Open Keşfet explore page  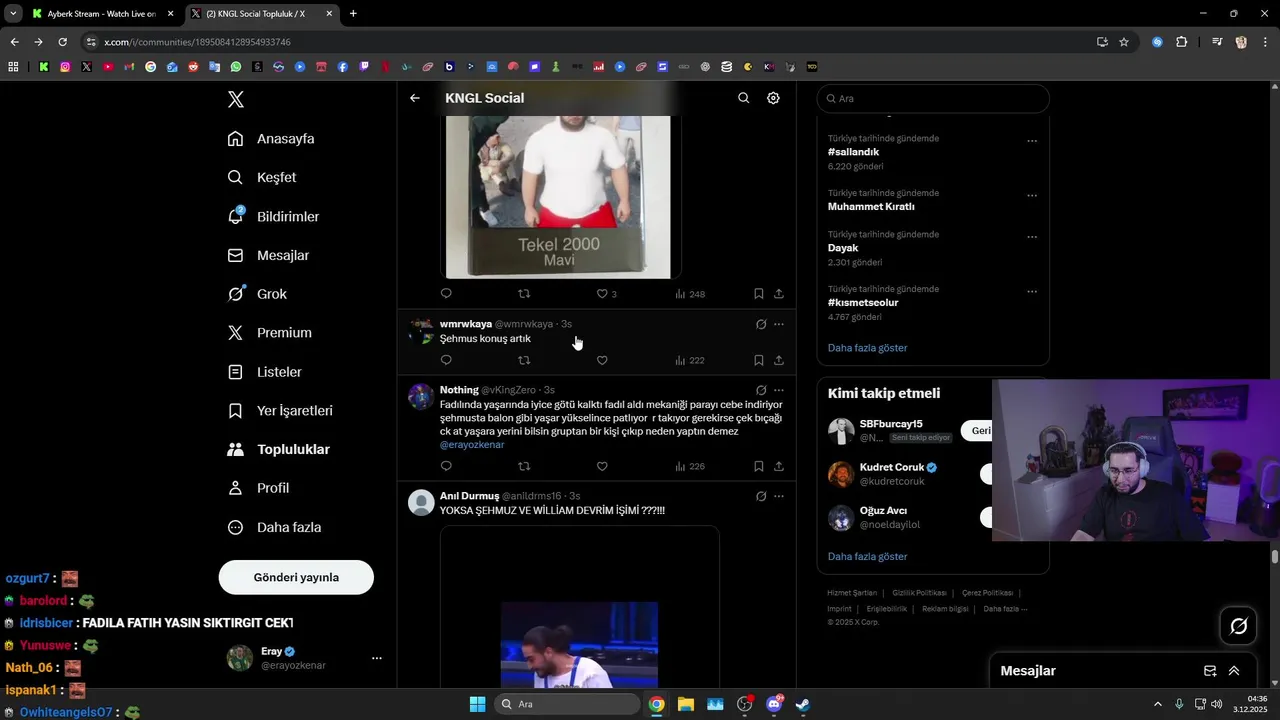click(x=262, y=177)
